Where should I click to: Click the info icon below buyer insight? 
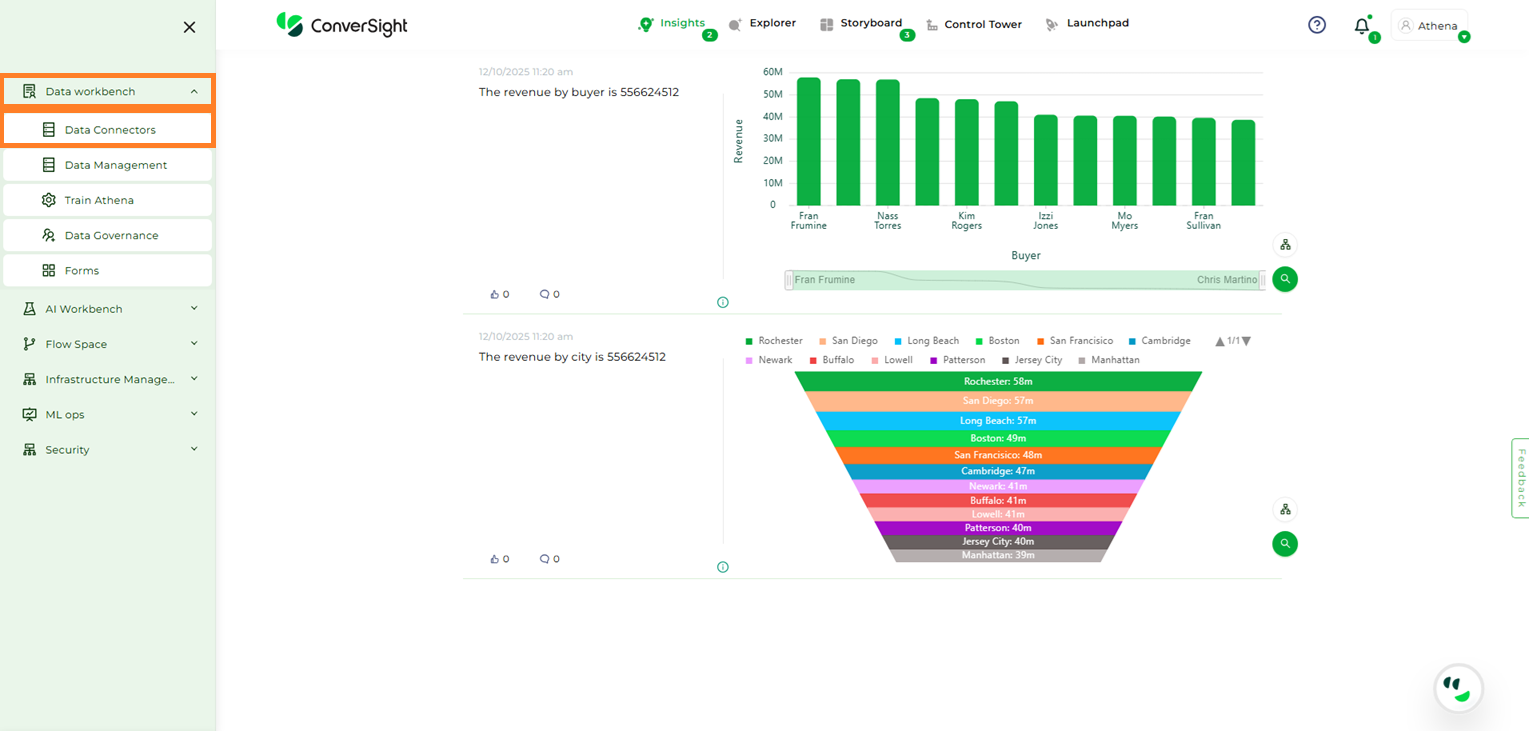(723, 302)
